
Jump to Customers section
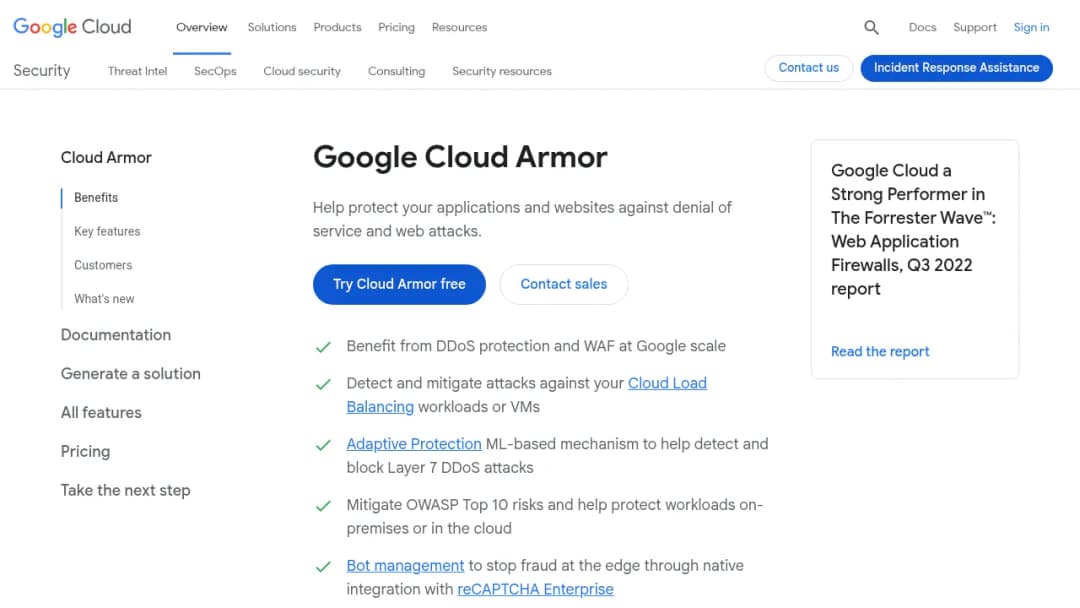click(x=103, y=265)
